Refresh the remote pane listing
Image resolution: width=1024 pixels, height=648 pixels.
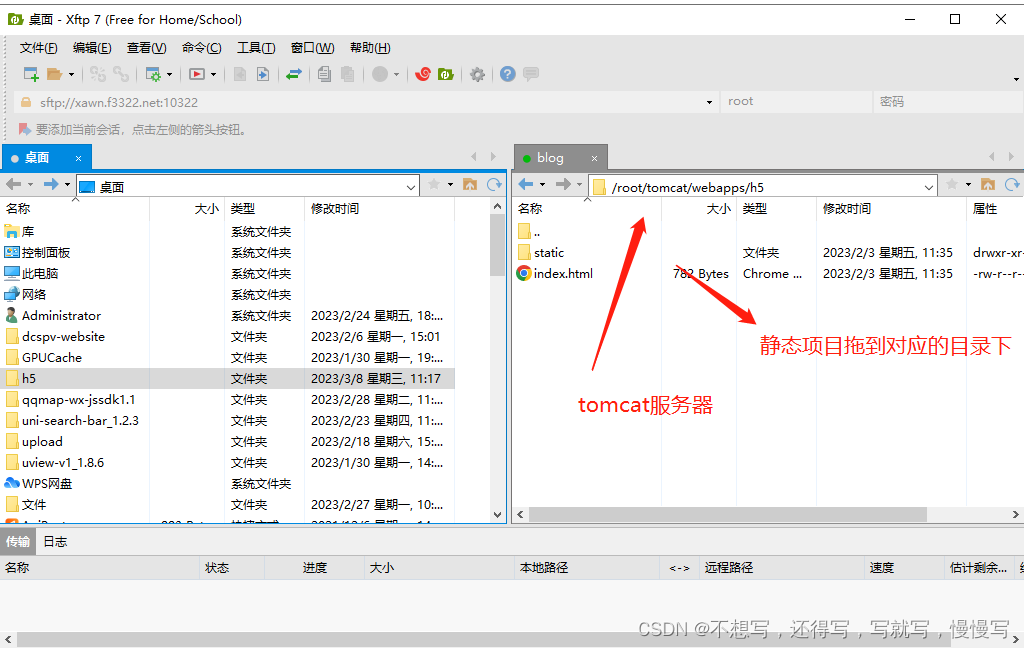point(1012,185)
